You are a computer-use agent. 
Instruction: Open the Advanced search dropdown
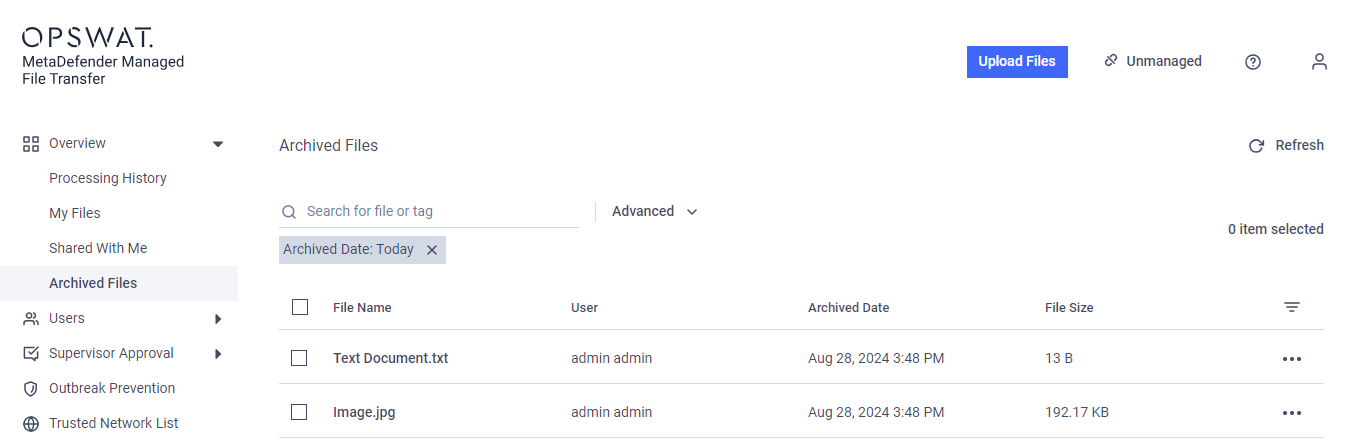655,211
